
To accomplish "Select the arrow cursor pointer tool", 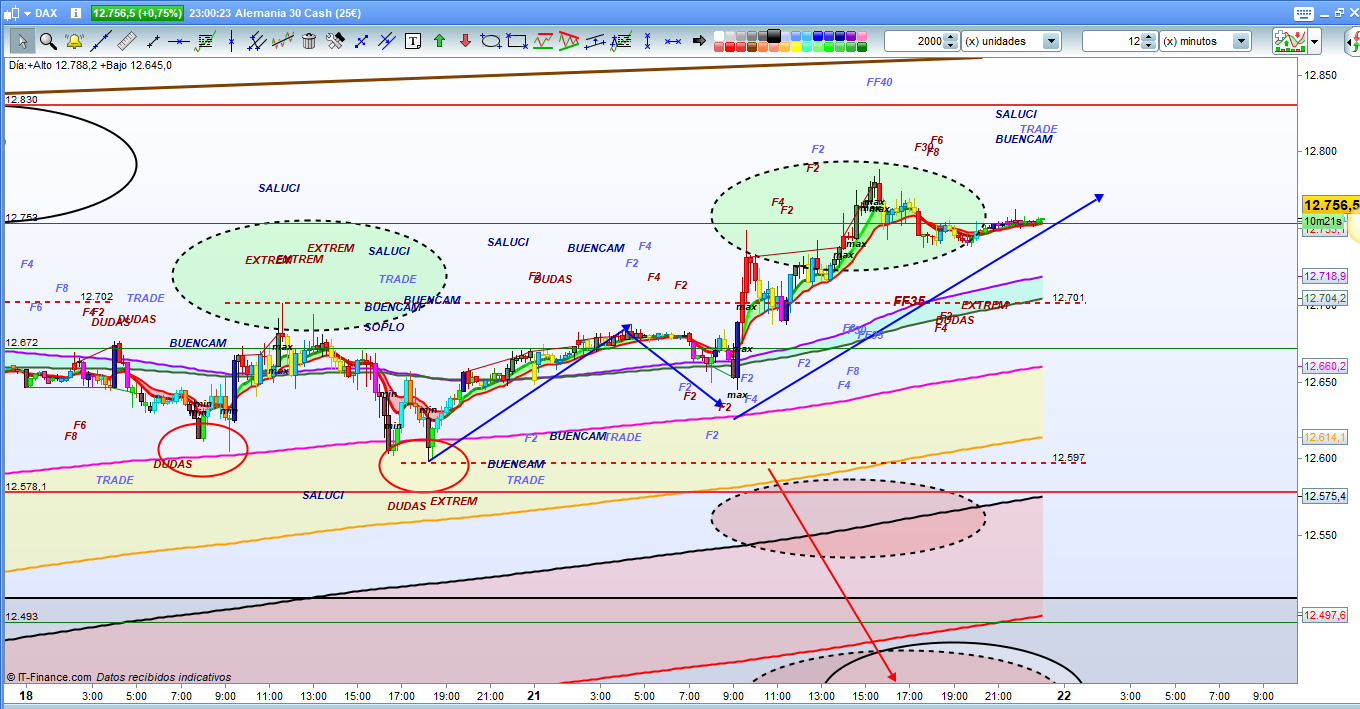I will 22,41.
